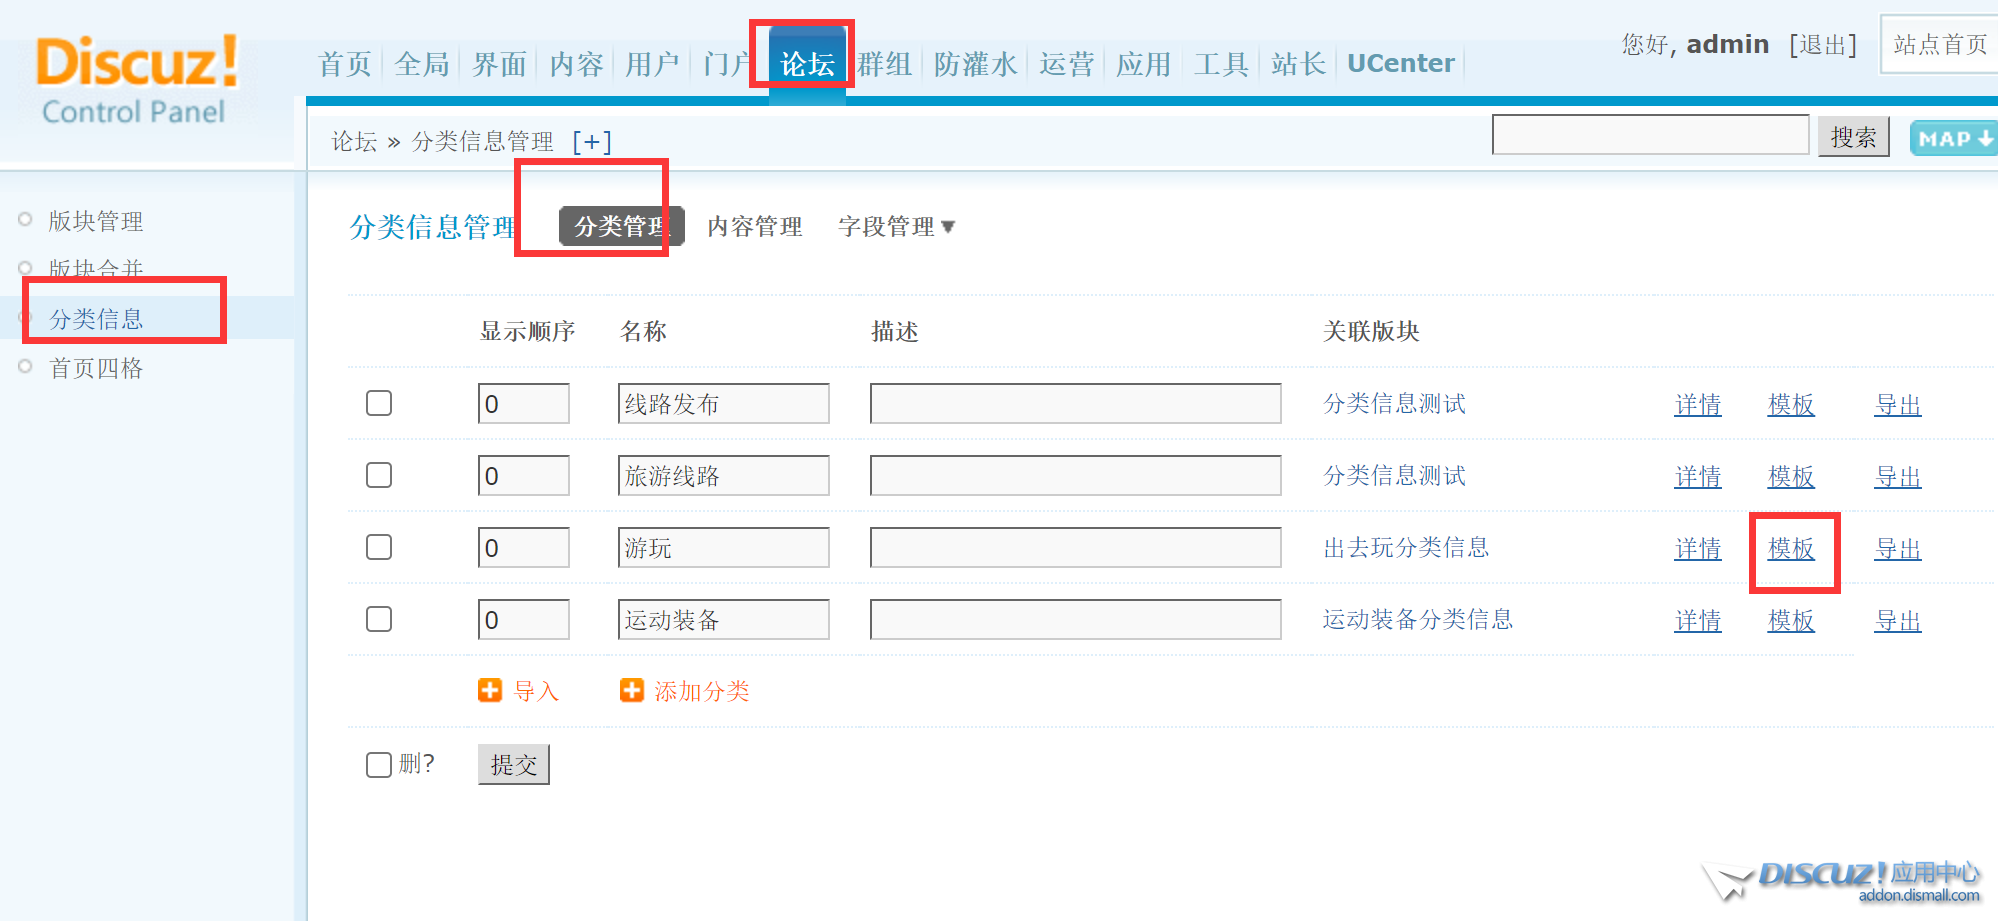Click the description field in the 线路发布 row
Image resolution: width=1998 pixels, height=921 pixels.
point(1076,404)
